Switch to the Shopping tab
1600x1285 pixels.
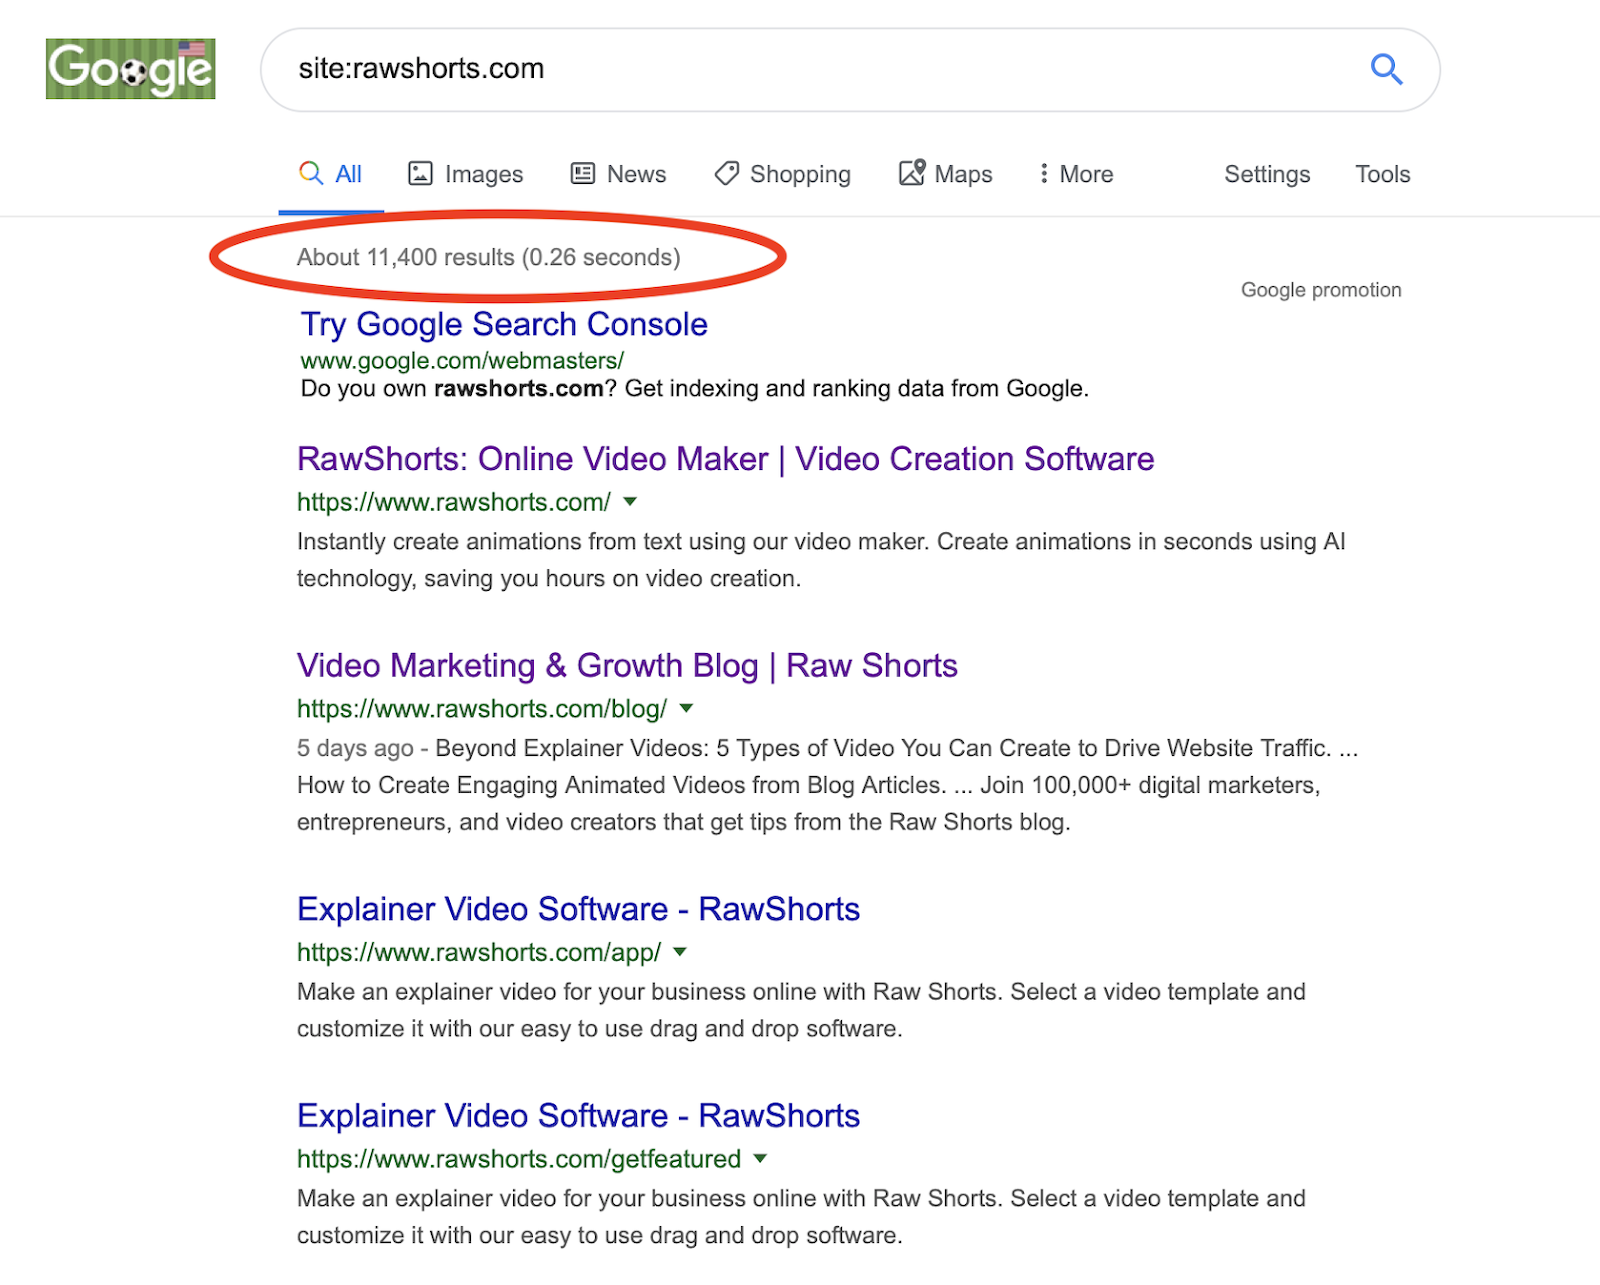pyautogui.click(x=782, y=174)
